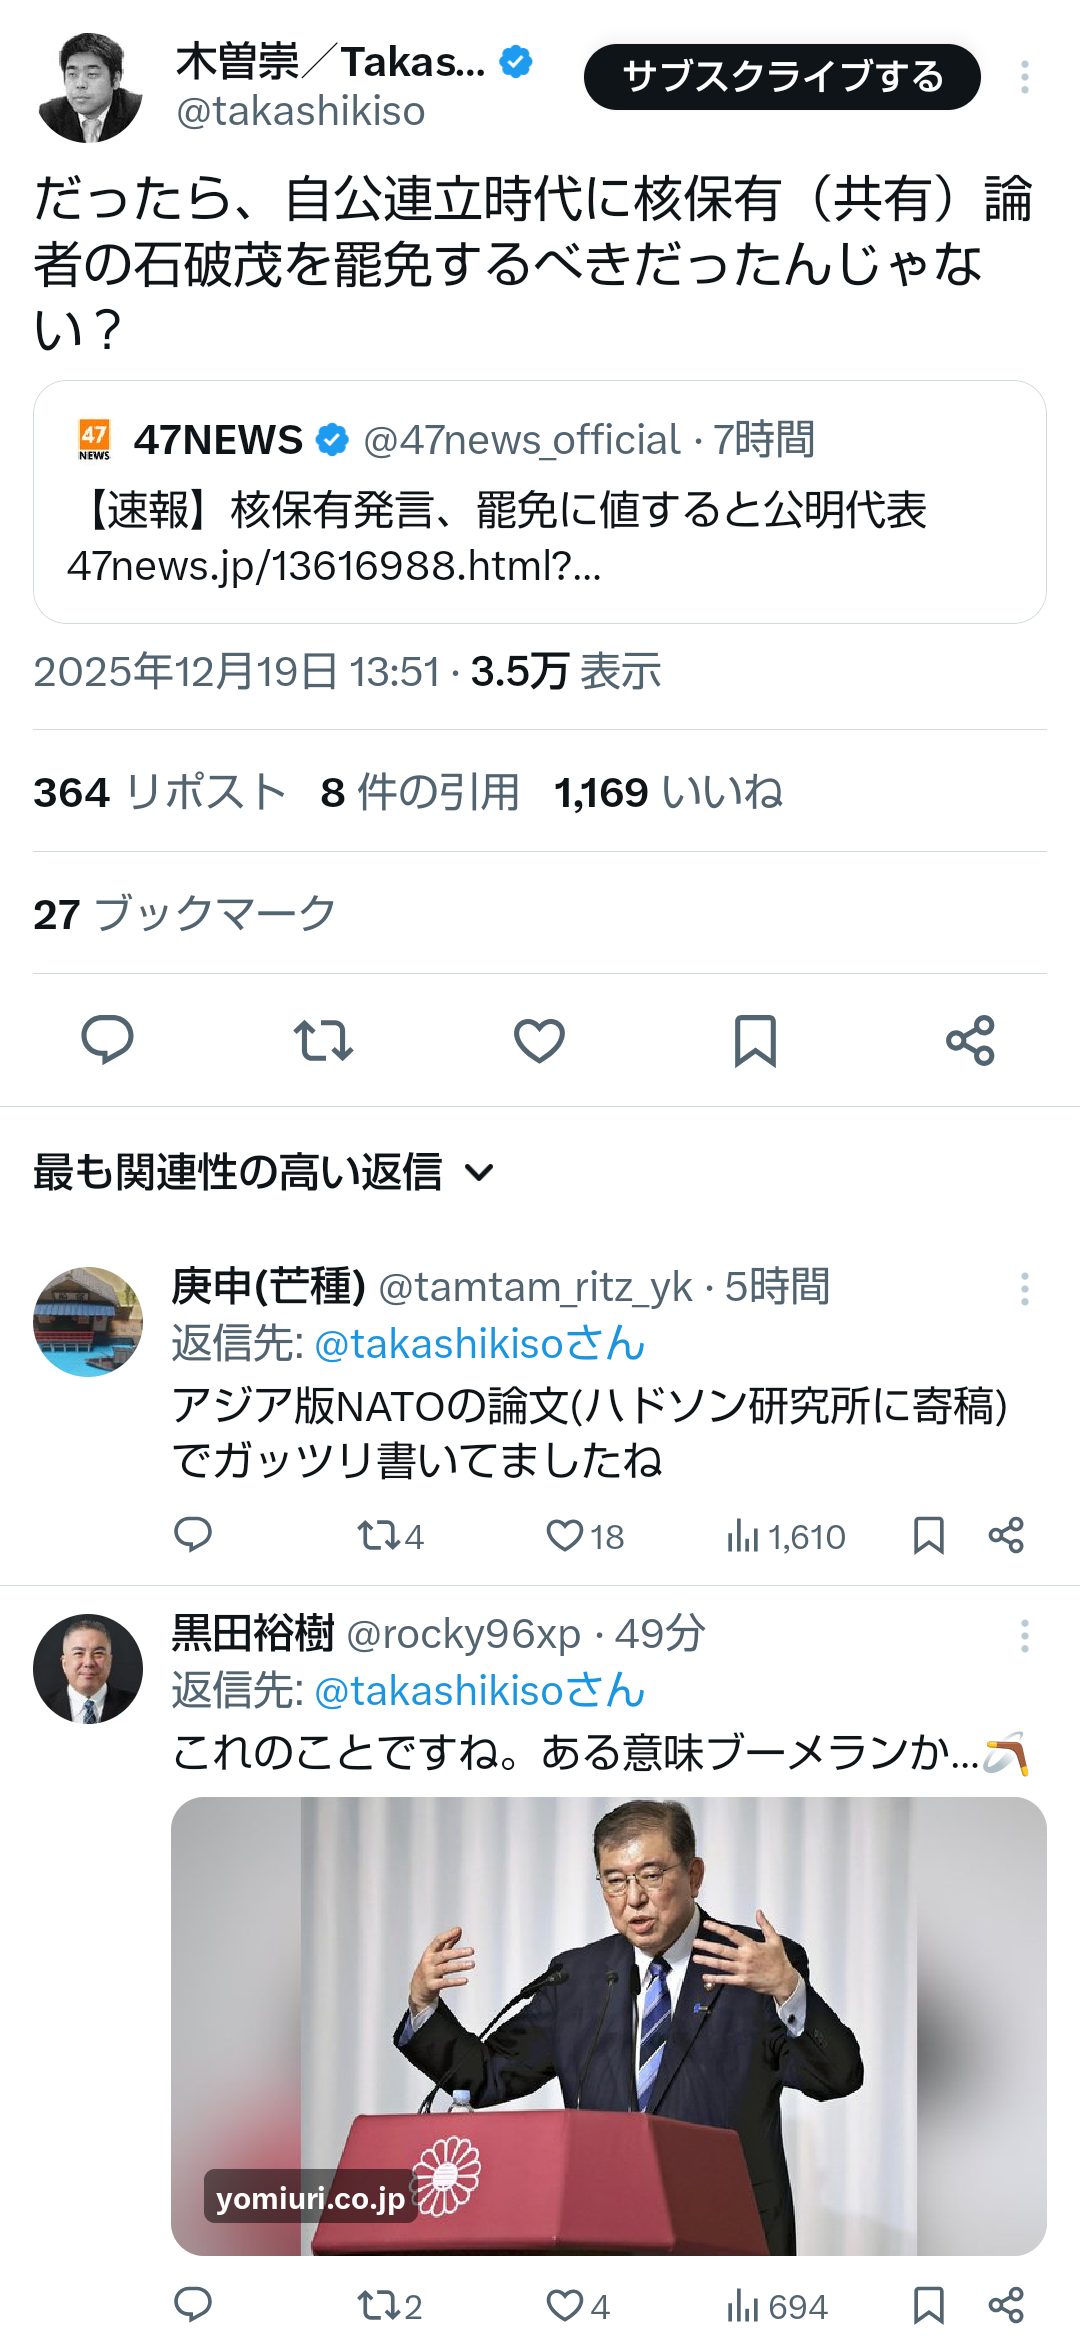Tap reply icon under main post

click(107, 1040)
